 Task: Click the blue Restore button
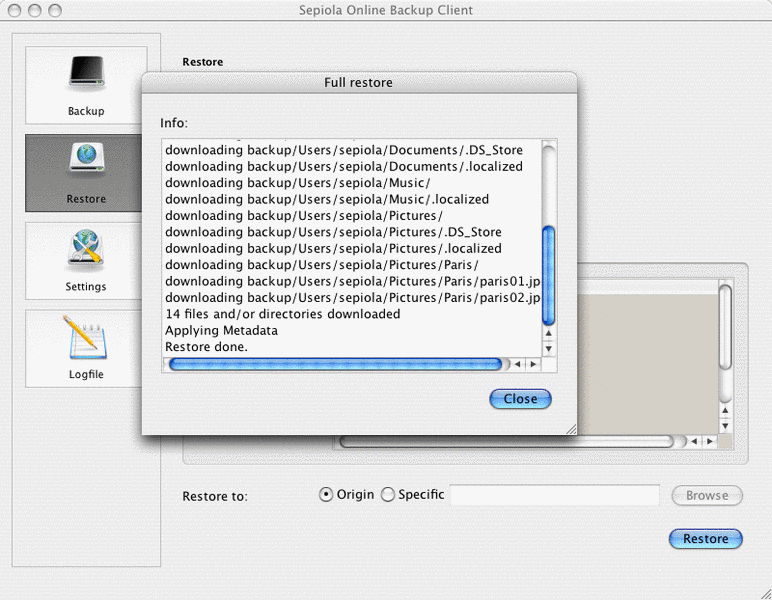coord(706,538)
